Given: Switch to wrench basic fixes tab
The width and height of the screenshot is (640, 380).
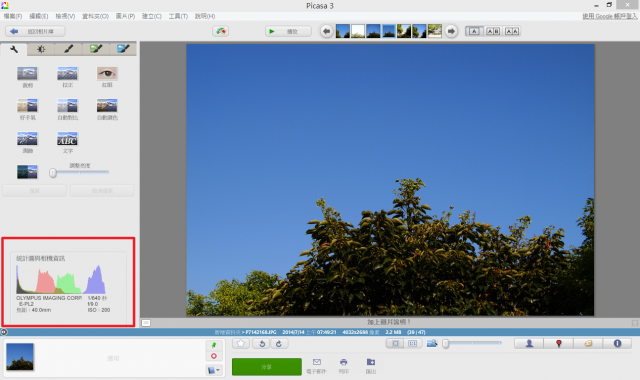Looking at the screenshot, I should [x=14, y=49].
